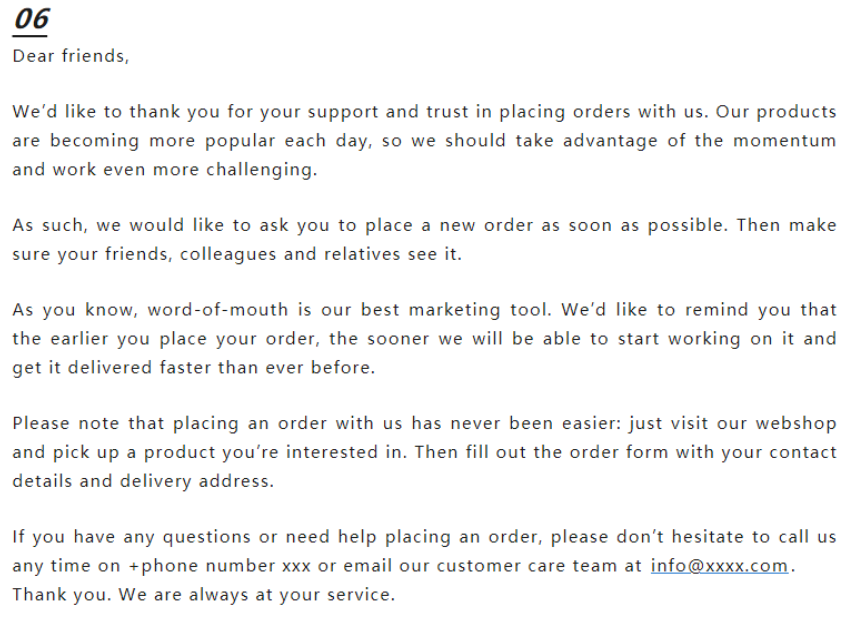861x631 pixels.
Task: Click the sentence We are always at your service
Action: click(256, 595)
